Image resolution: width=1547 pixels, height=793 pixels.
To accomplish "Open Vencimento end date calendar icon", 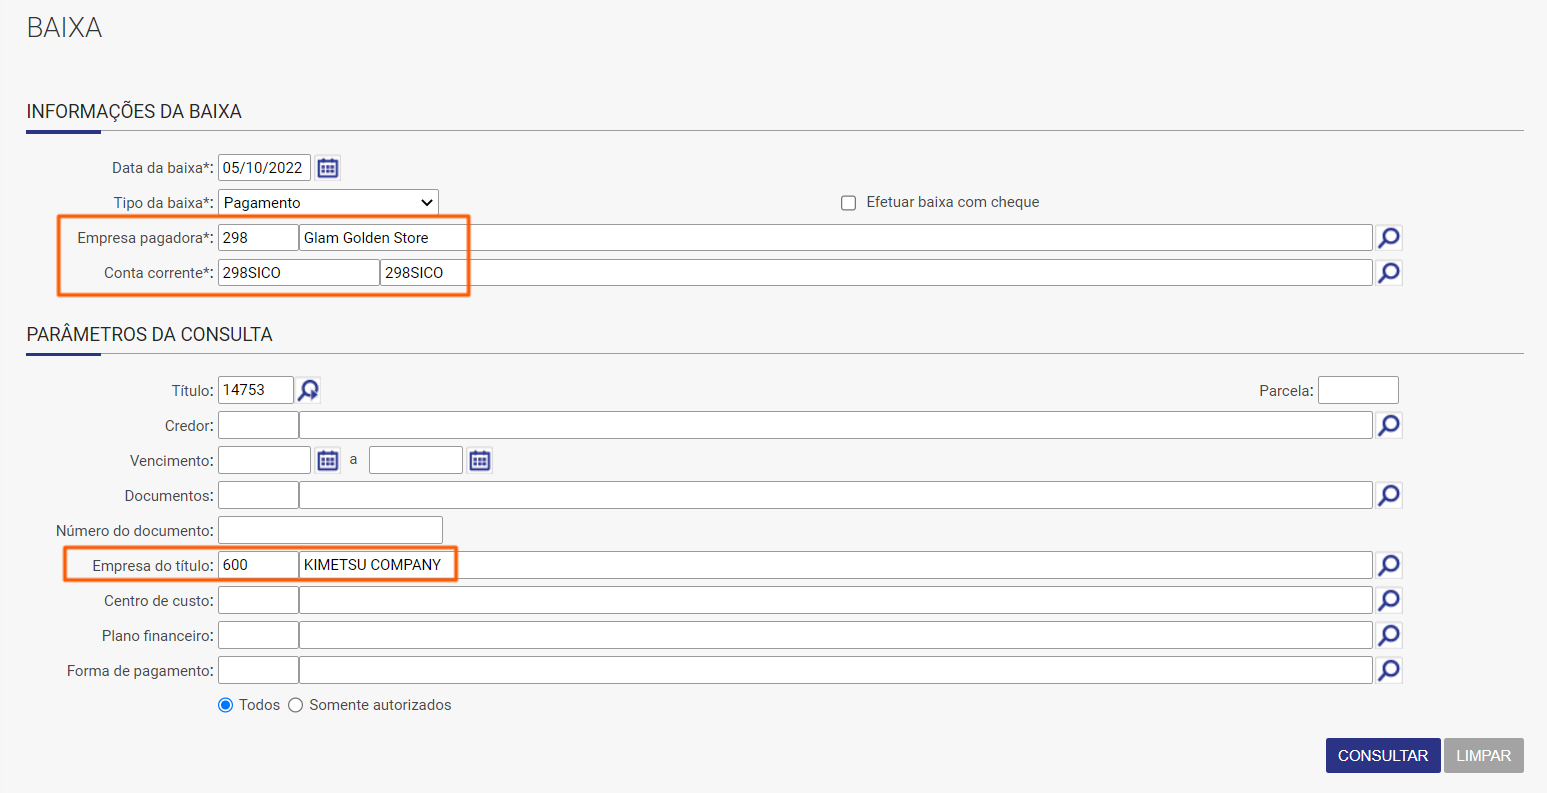I will click(x=480, y=460).
